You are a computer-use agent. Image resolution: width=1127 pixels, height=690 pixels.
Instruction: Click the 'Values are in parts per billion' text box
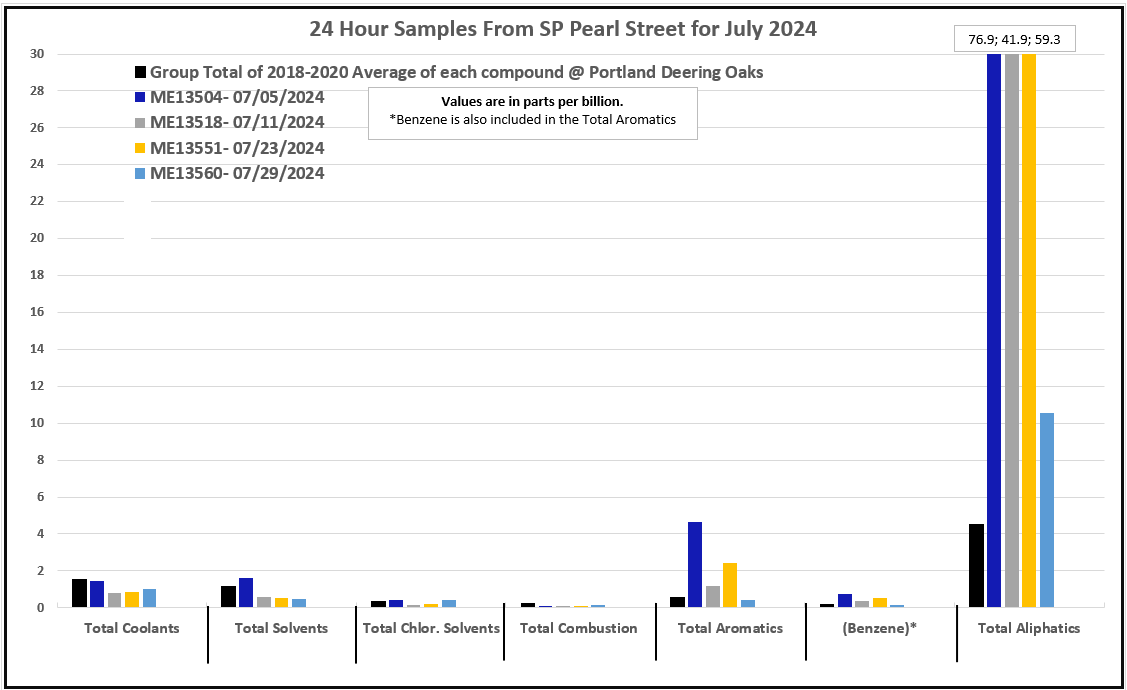tap(532, 111)
